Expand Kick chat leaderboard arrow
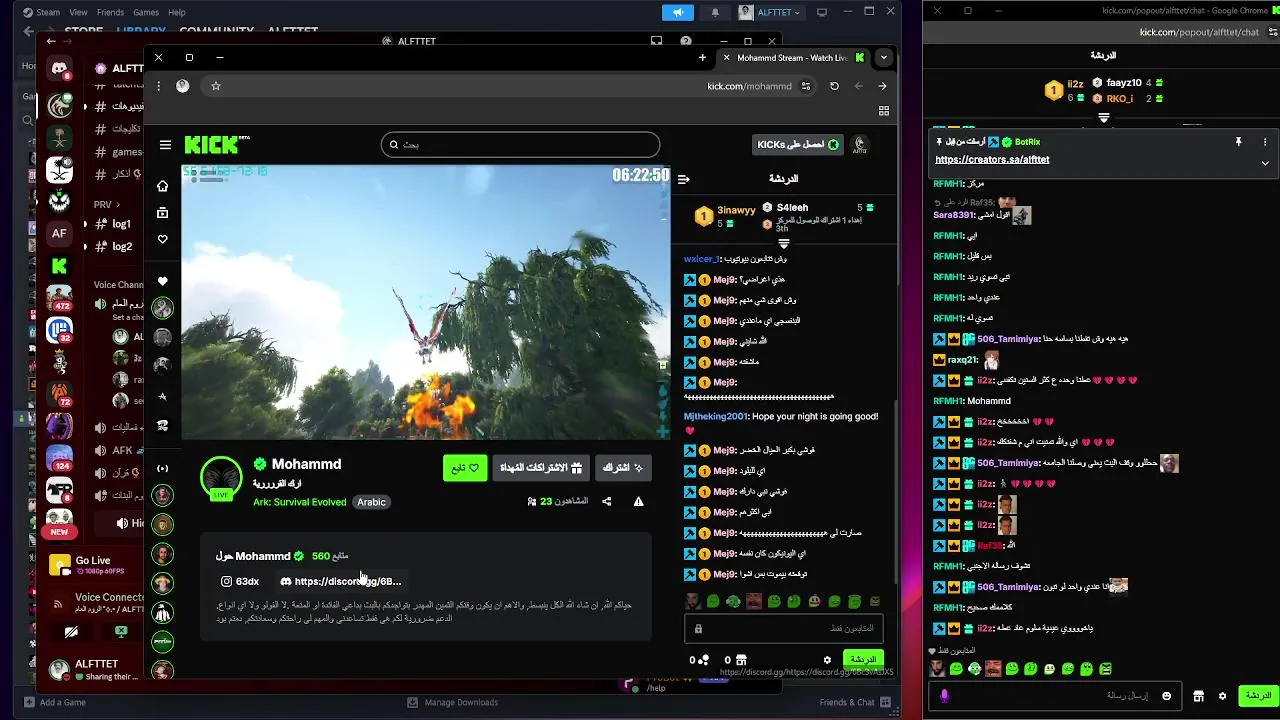This screenshot has width=1280, height=720. pyautogui.click(x=784, y=243)
